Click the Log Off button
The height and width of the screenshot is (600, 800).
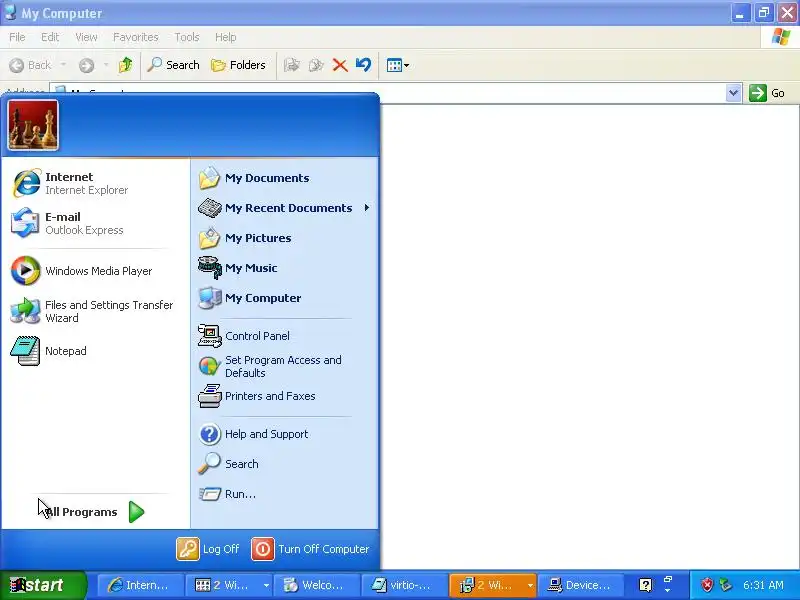[x=208, y=549]
